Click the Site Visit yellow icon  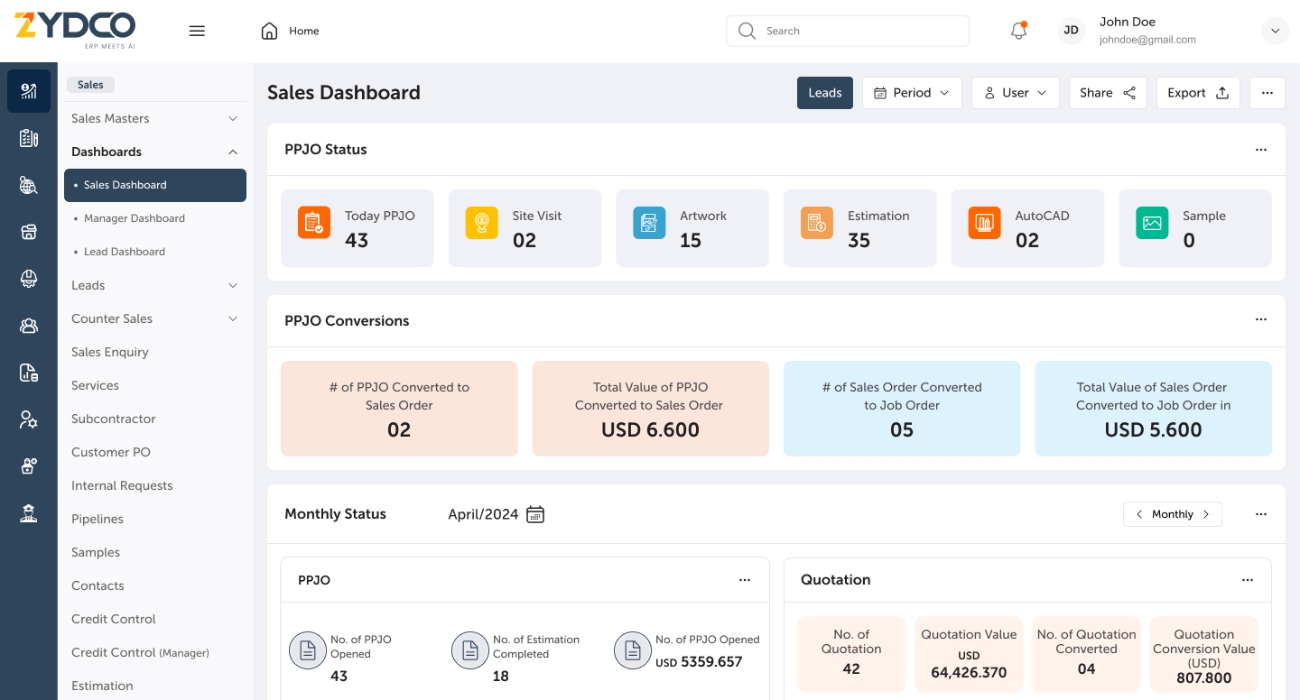pos(481,222)
